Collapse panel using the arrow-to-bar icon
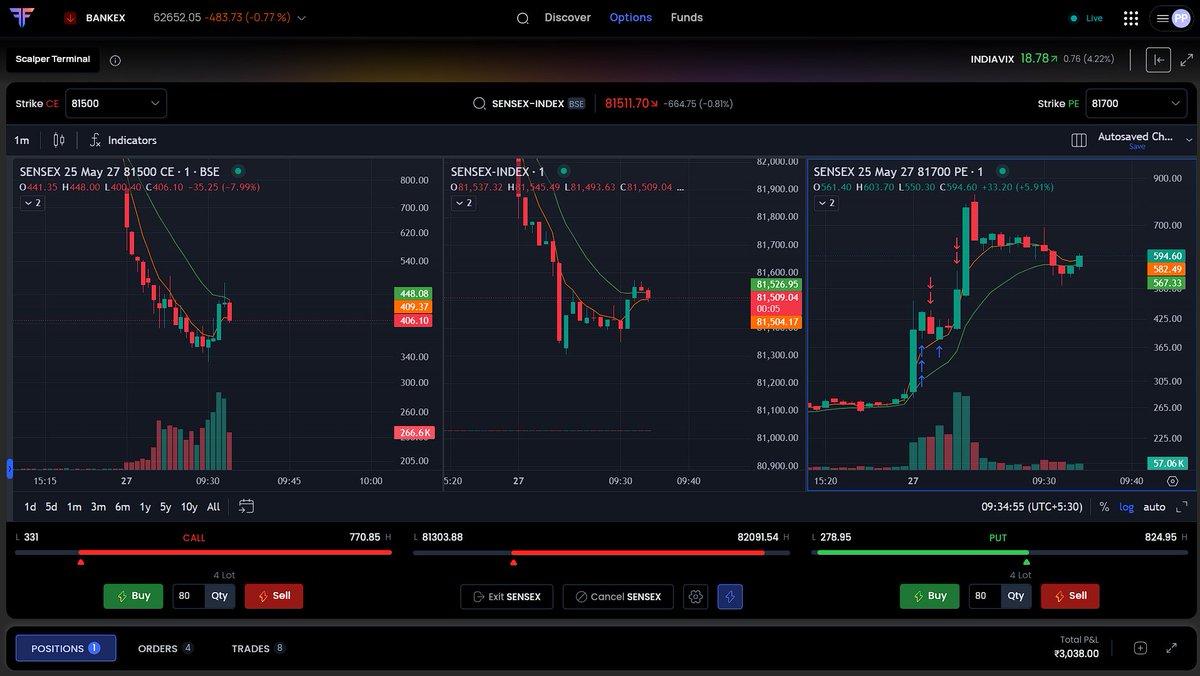This screenshot has height=676, width=1200. (1158, 60)
